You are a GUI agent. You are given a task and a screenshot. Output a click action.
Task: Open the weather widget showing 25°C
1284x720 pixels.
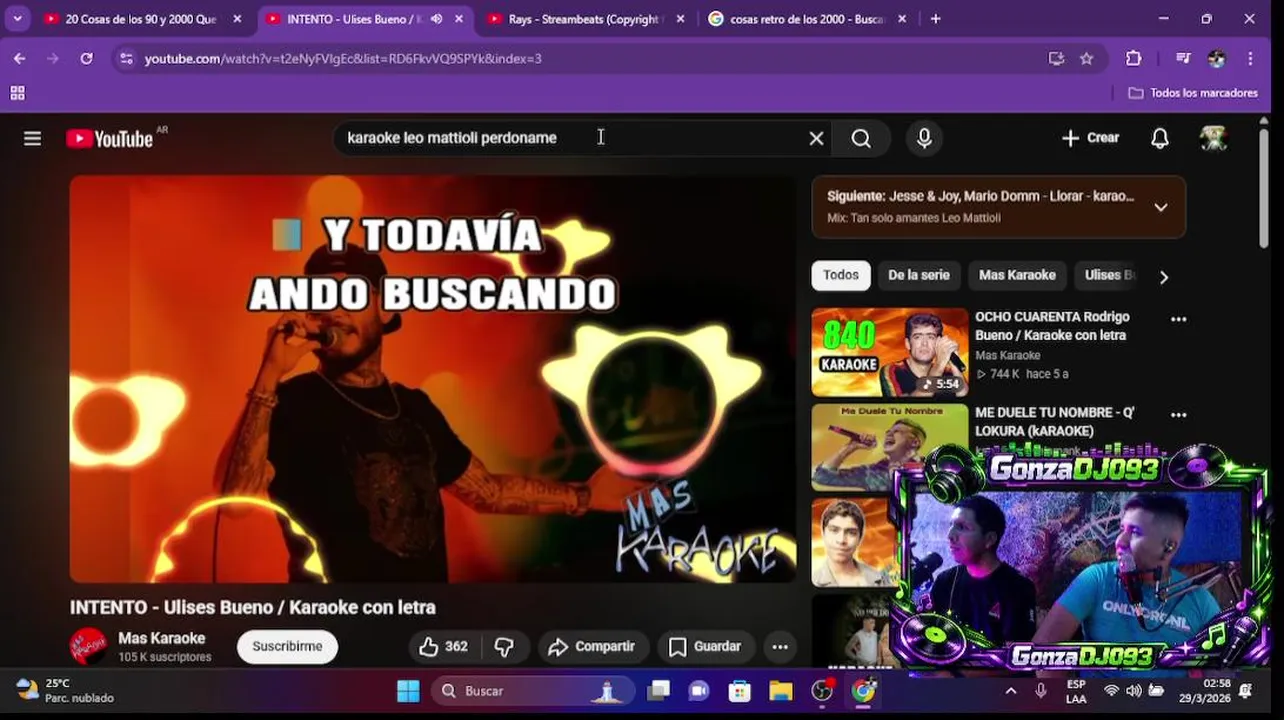(x=65, y=691)
